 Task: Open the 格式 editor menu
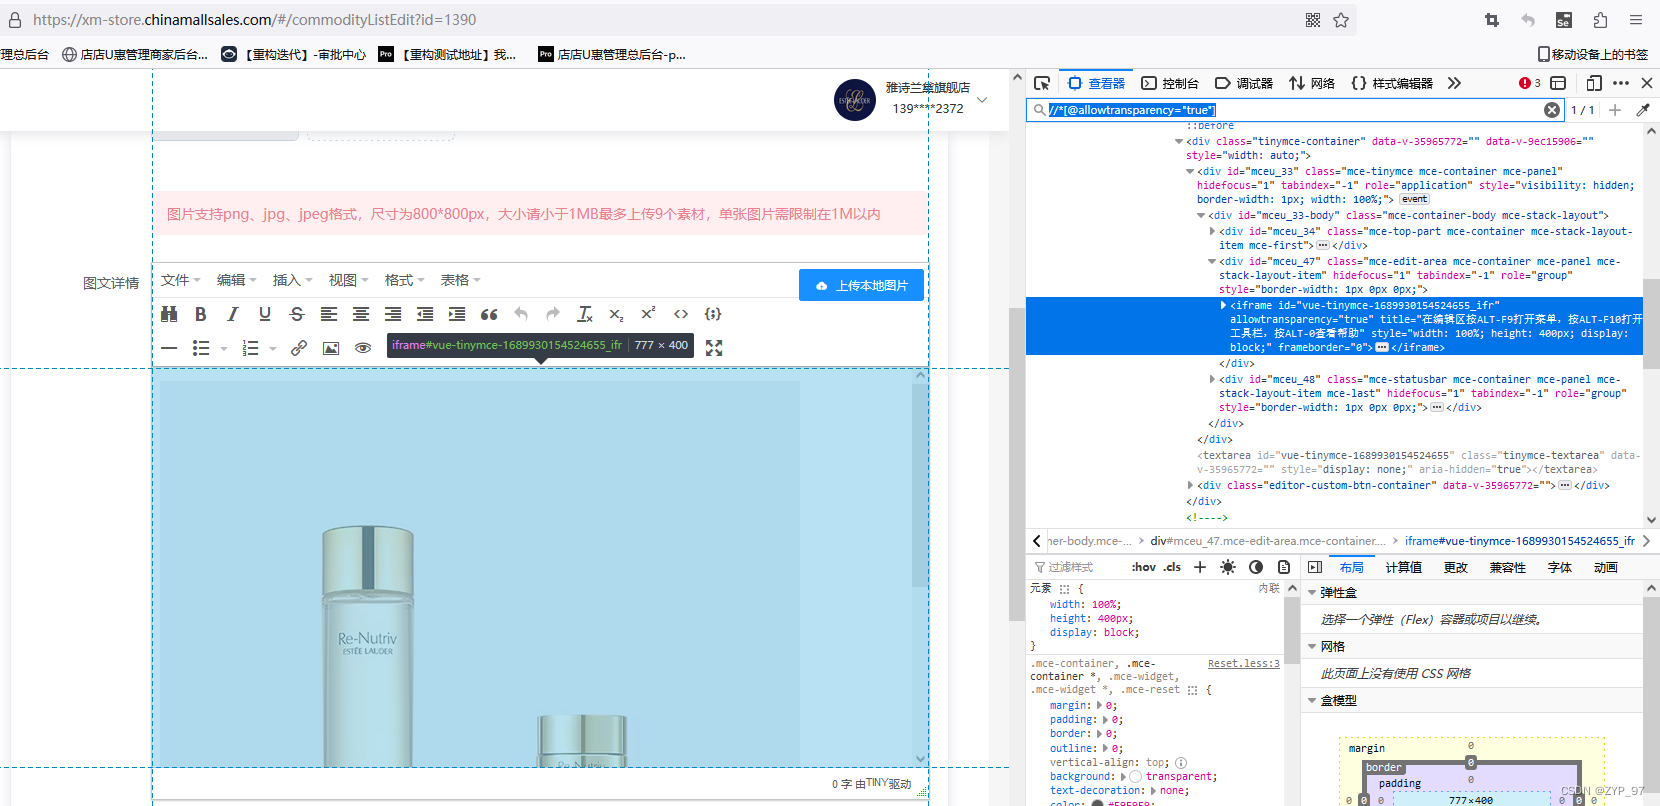[405, 280]
